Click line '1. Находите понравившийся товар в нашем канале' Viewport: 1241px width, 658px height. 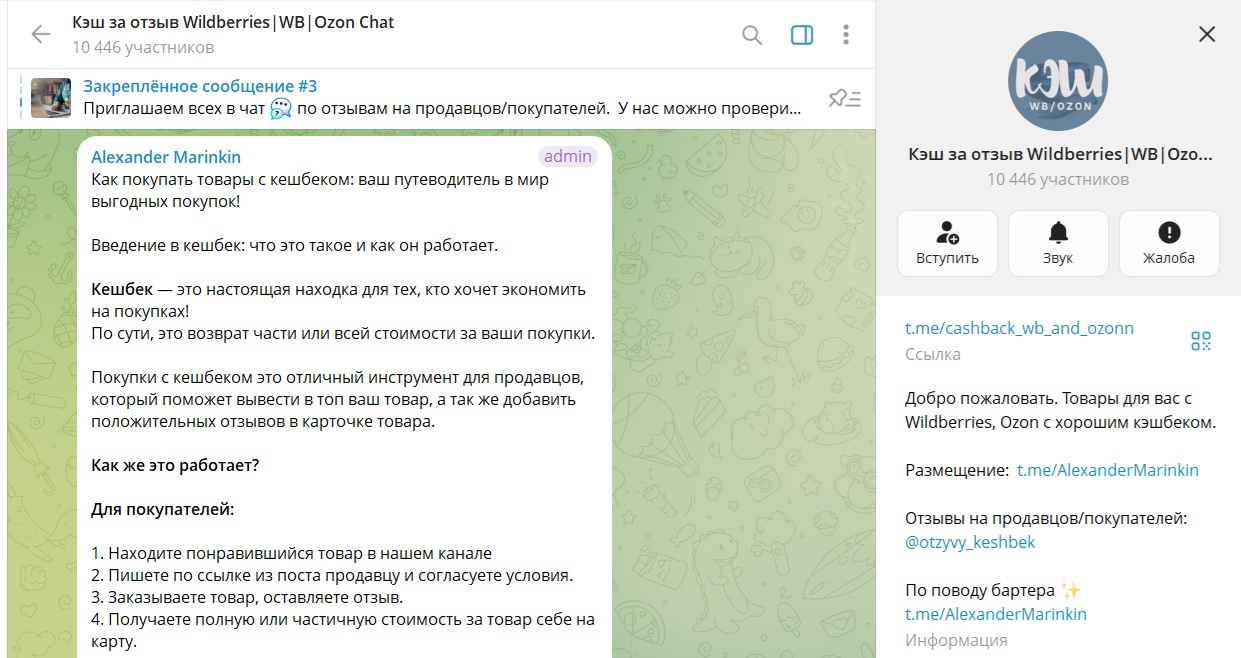coord(291,553)
